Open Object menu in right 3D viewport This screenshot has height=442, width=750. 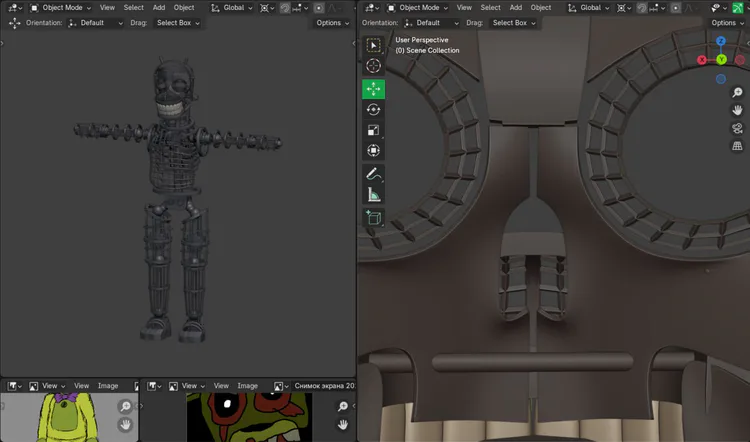540,8
